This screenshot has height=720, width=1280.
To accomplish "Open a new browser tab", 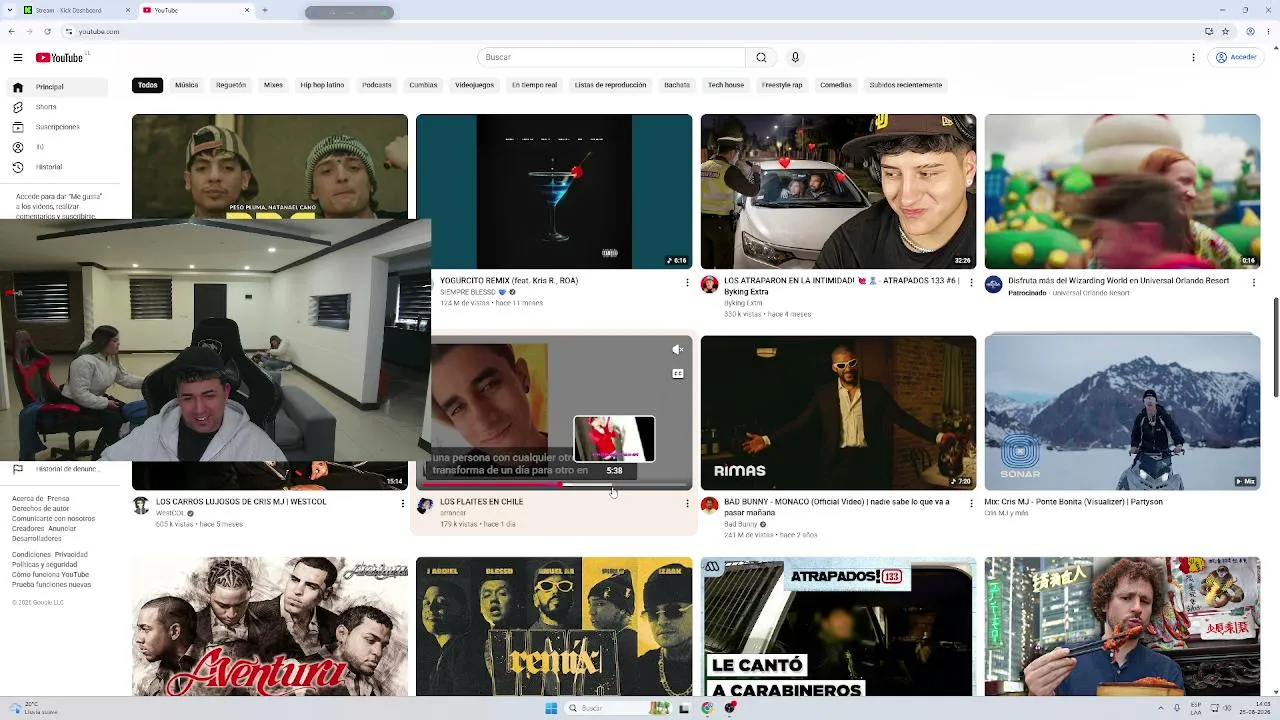I will [x=264, y=10].
